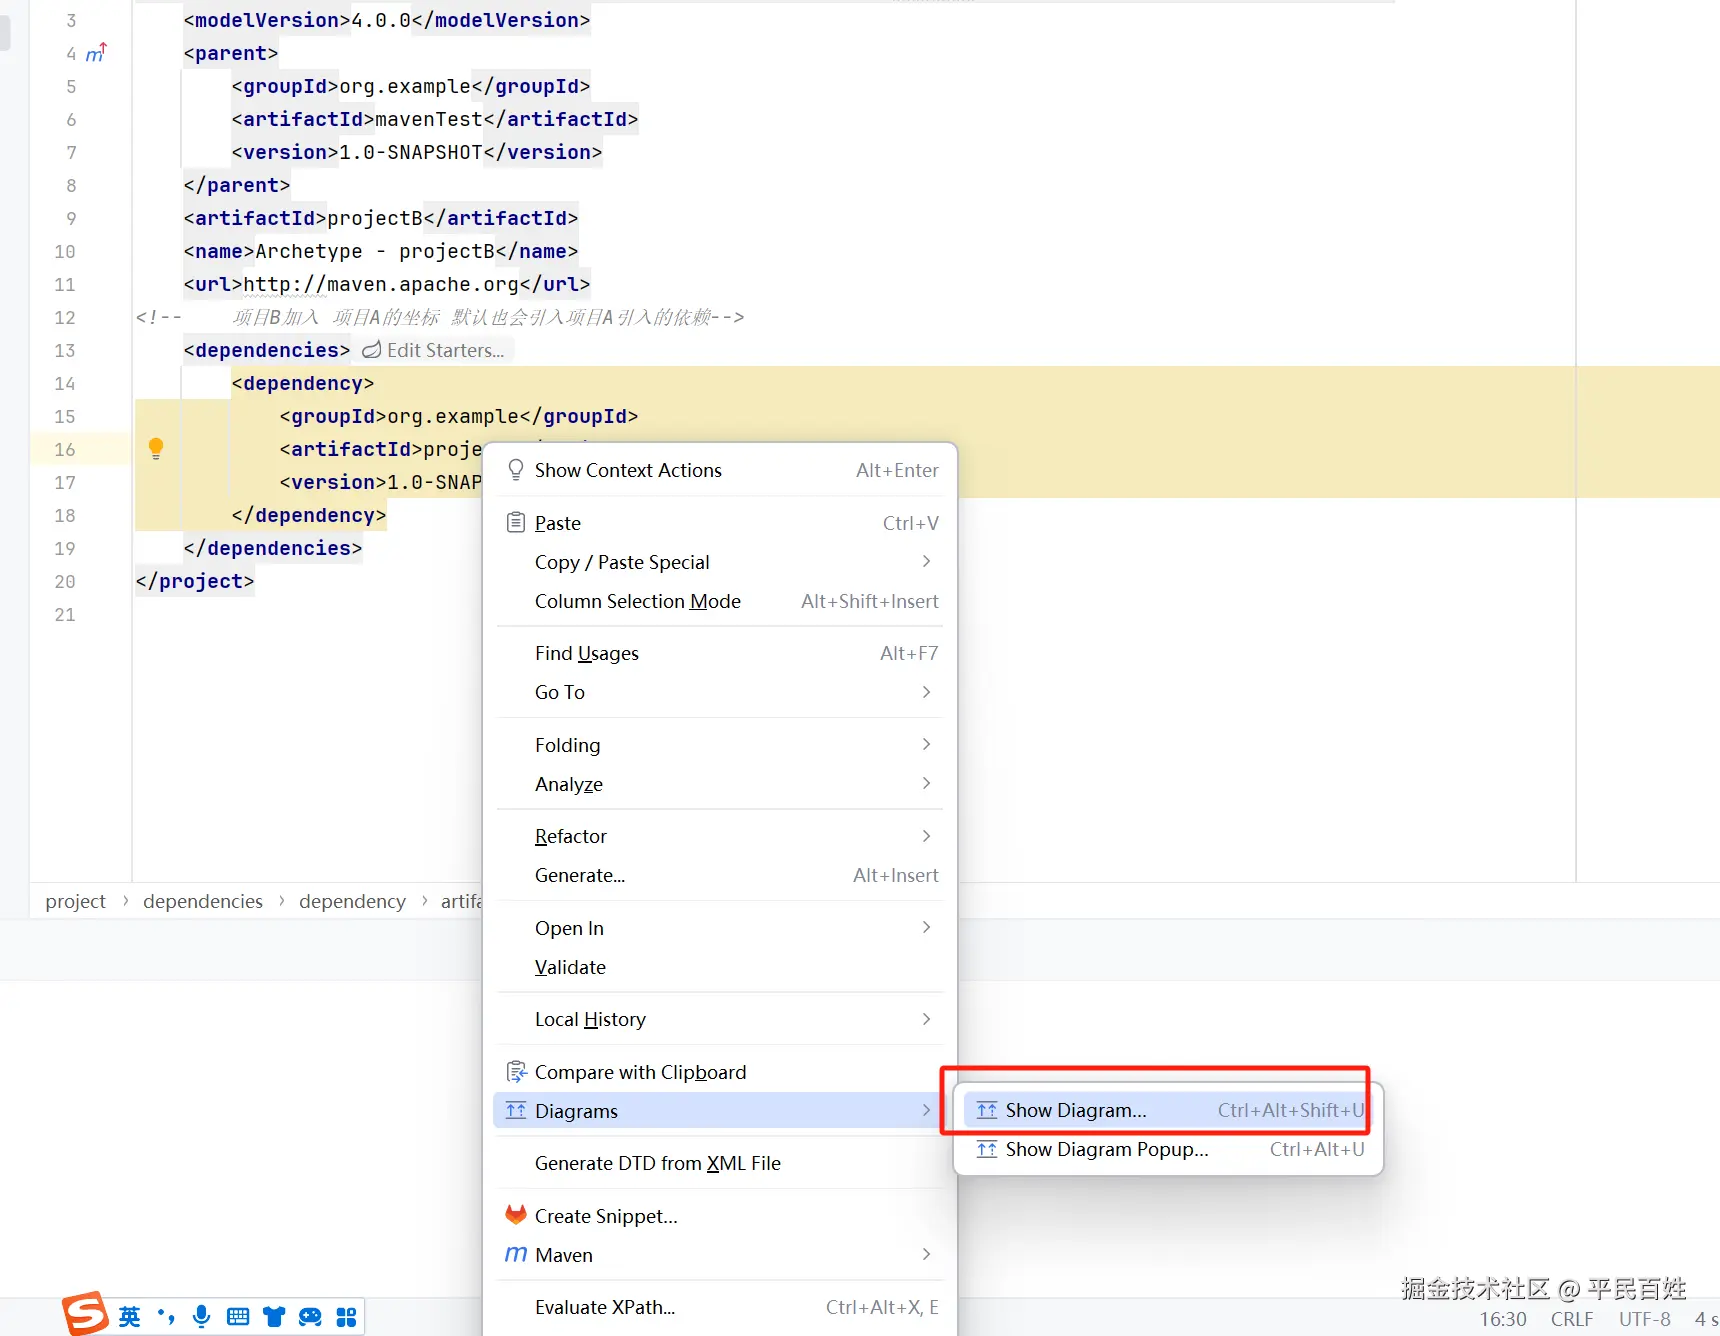Click the 'dependency' breadcrumb
Viewport: 1720px width, 1336px height.
coord(353,901)
